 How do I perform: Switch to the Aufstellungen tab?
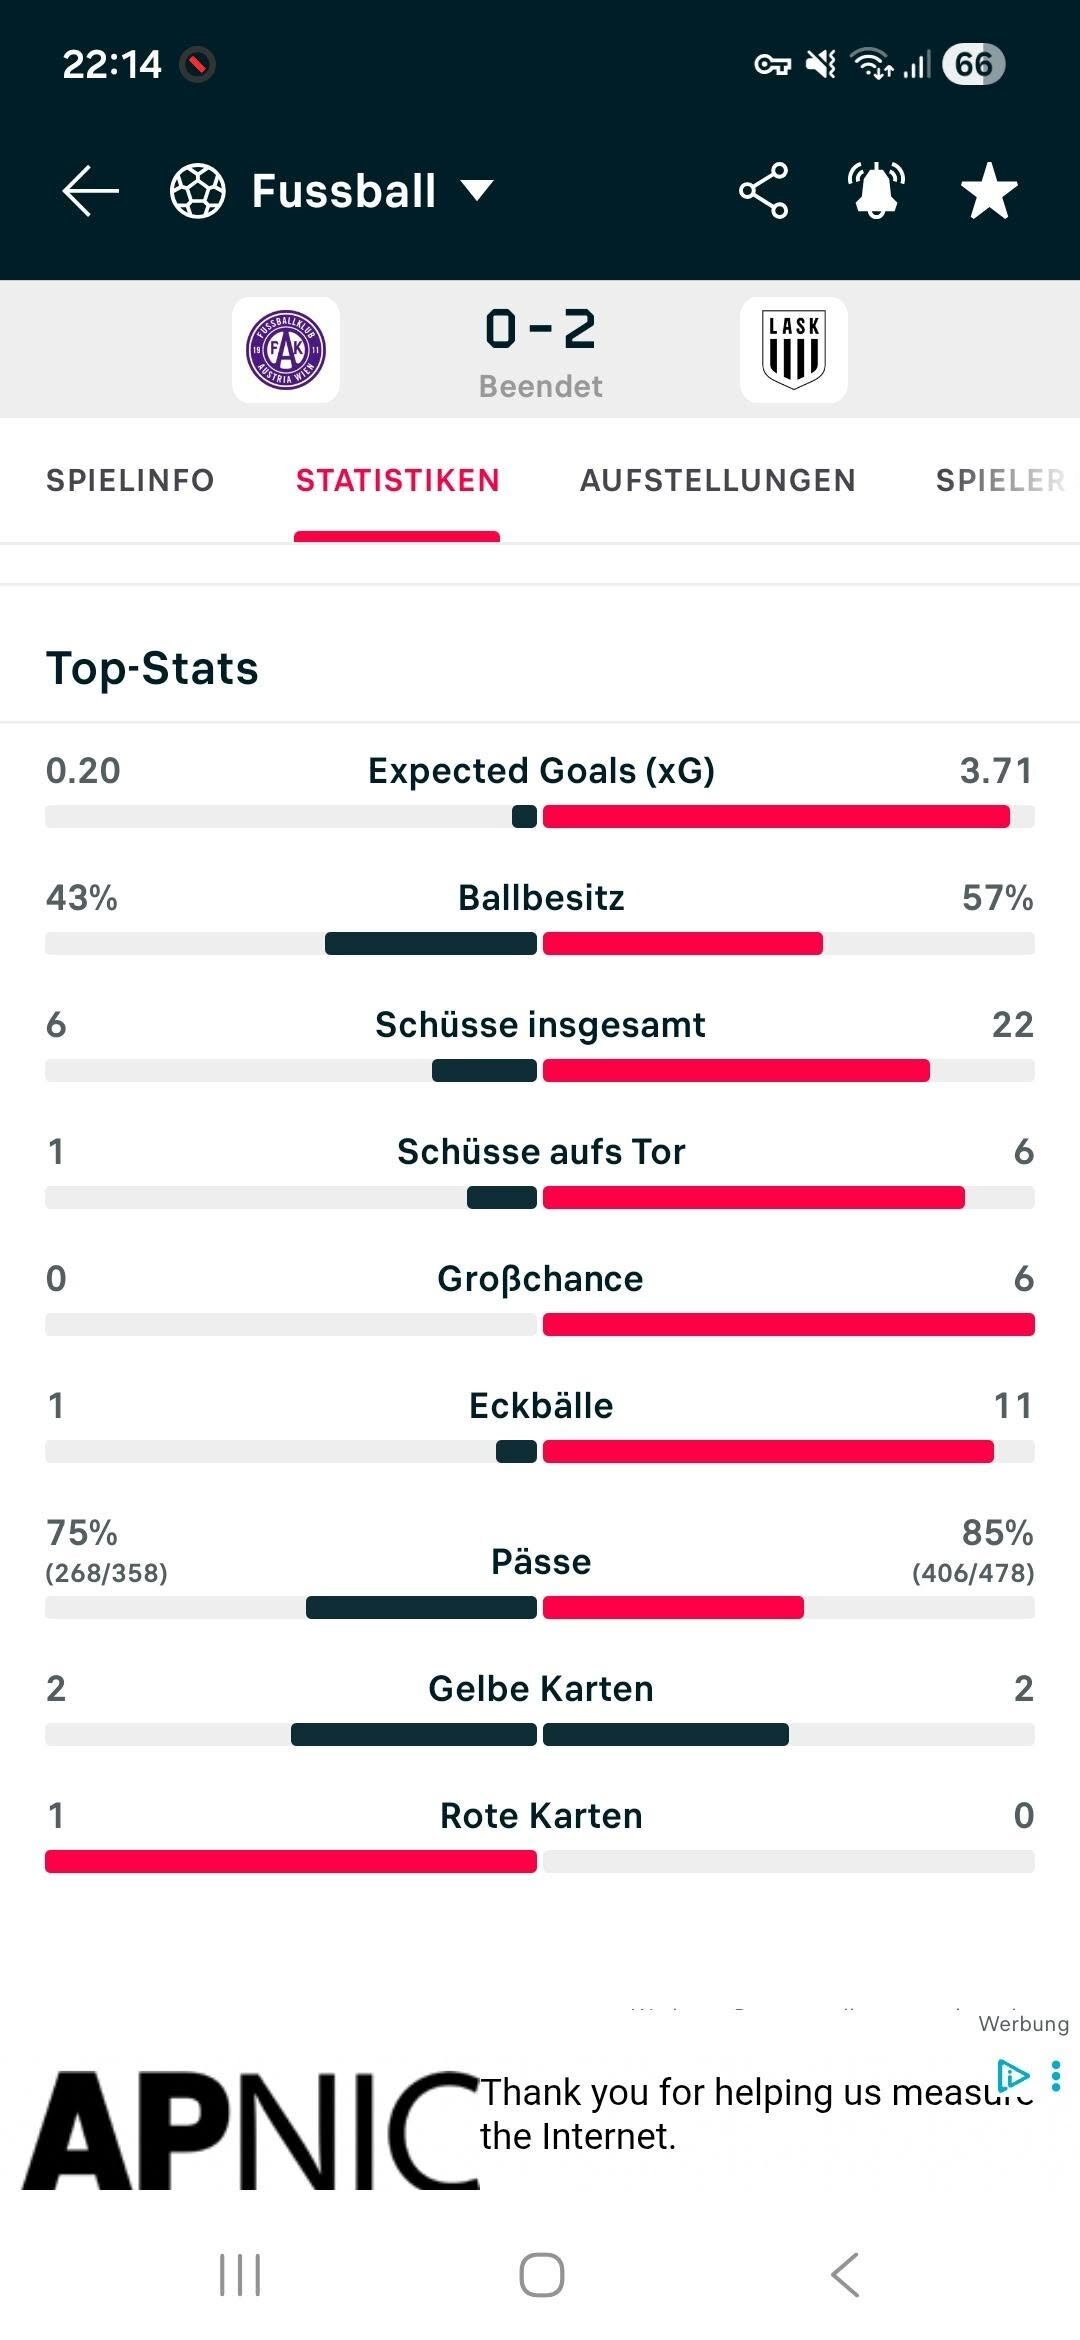718,480
